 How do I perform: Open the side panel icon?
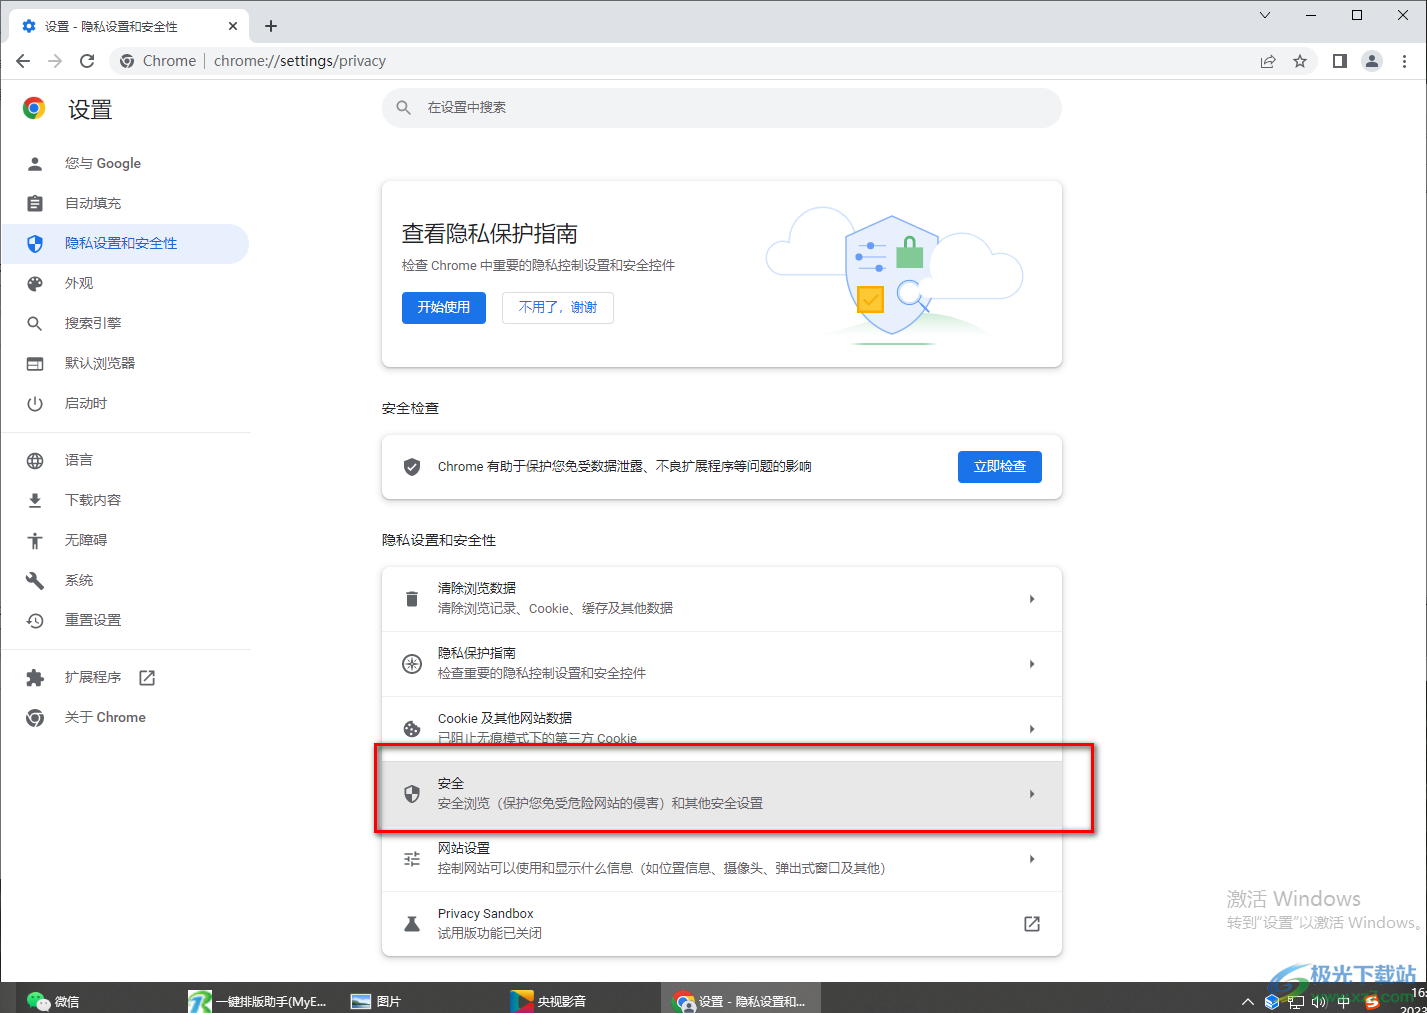(x=1340, y=61)
